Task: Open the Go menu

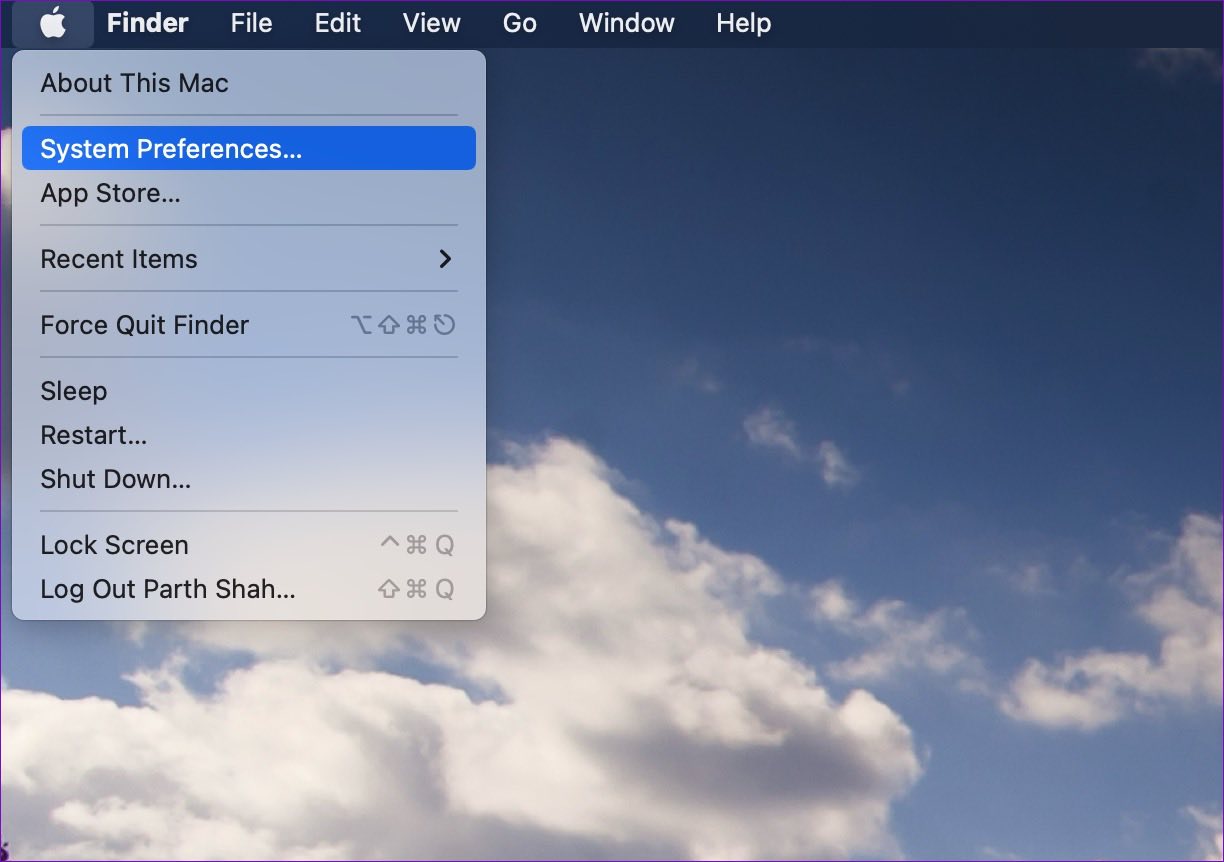Action: [x=520, y=23]
